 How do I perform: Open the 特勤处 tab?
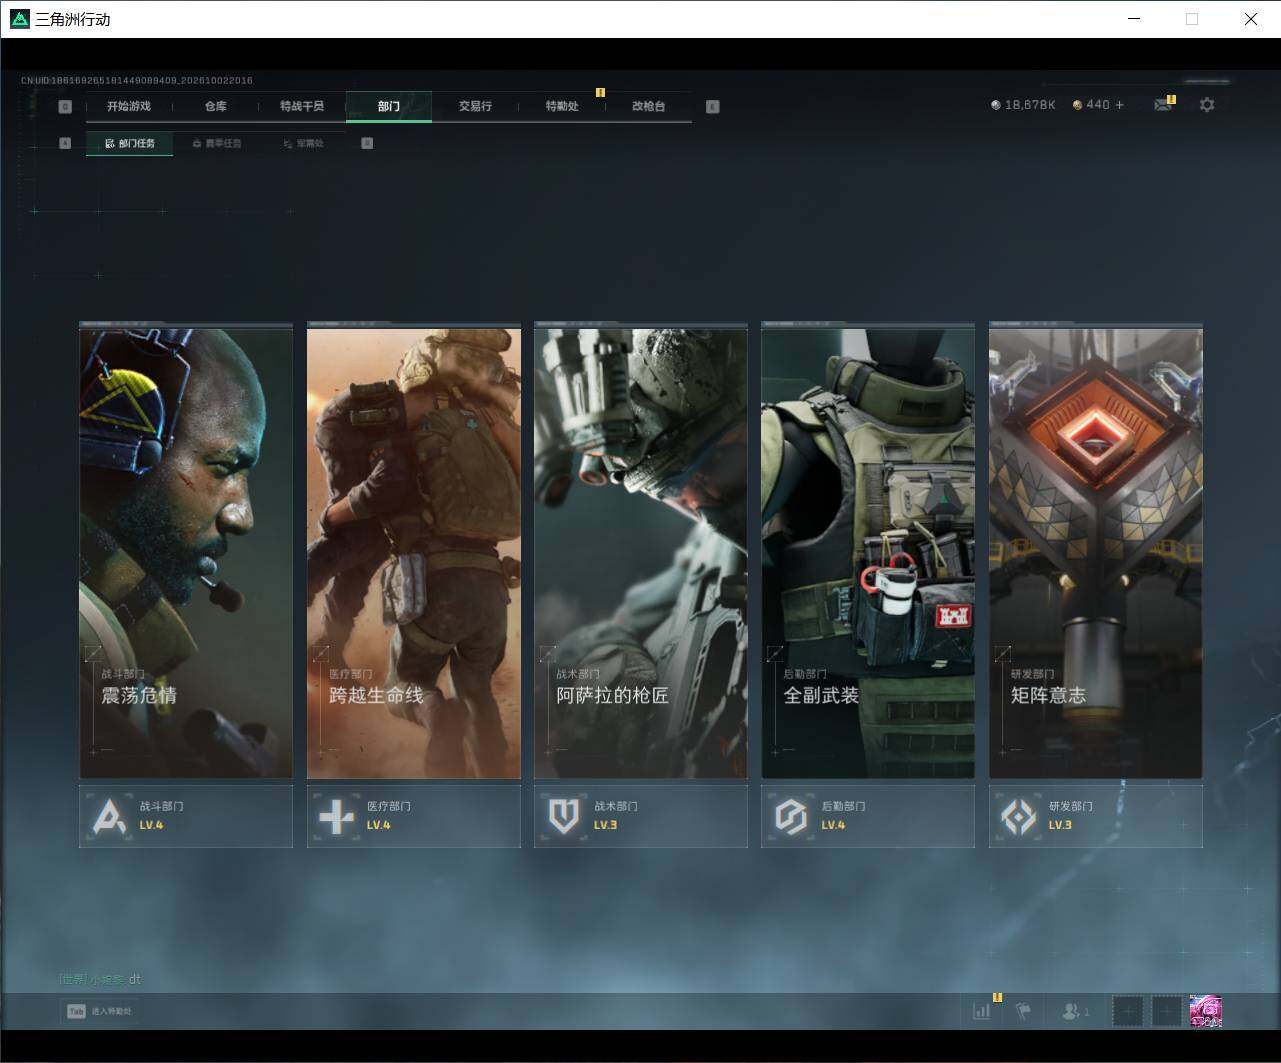click(562, 106)
